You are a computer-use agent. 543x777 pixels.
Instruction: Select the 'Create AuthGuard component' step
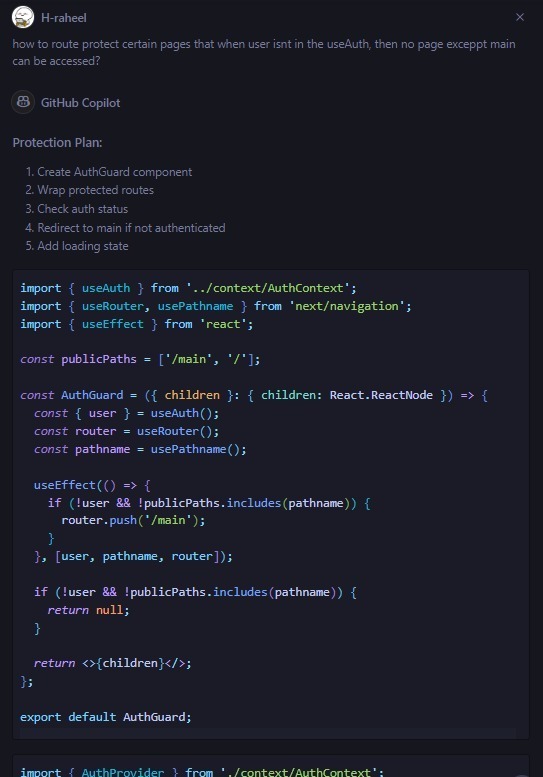109,172
